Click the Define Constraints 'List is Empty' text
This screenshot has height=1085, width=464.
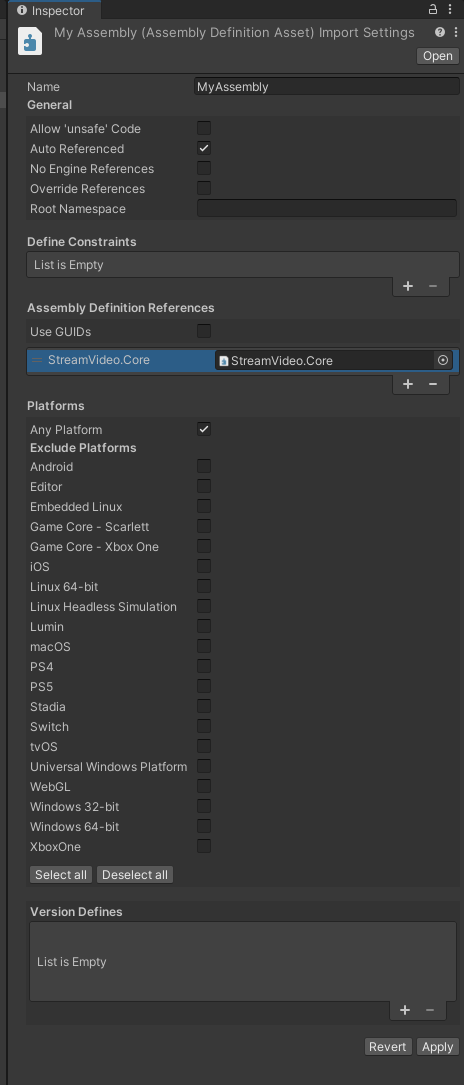(68, 264)
